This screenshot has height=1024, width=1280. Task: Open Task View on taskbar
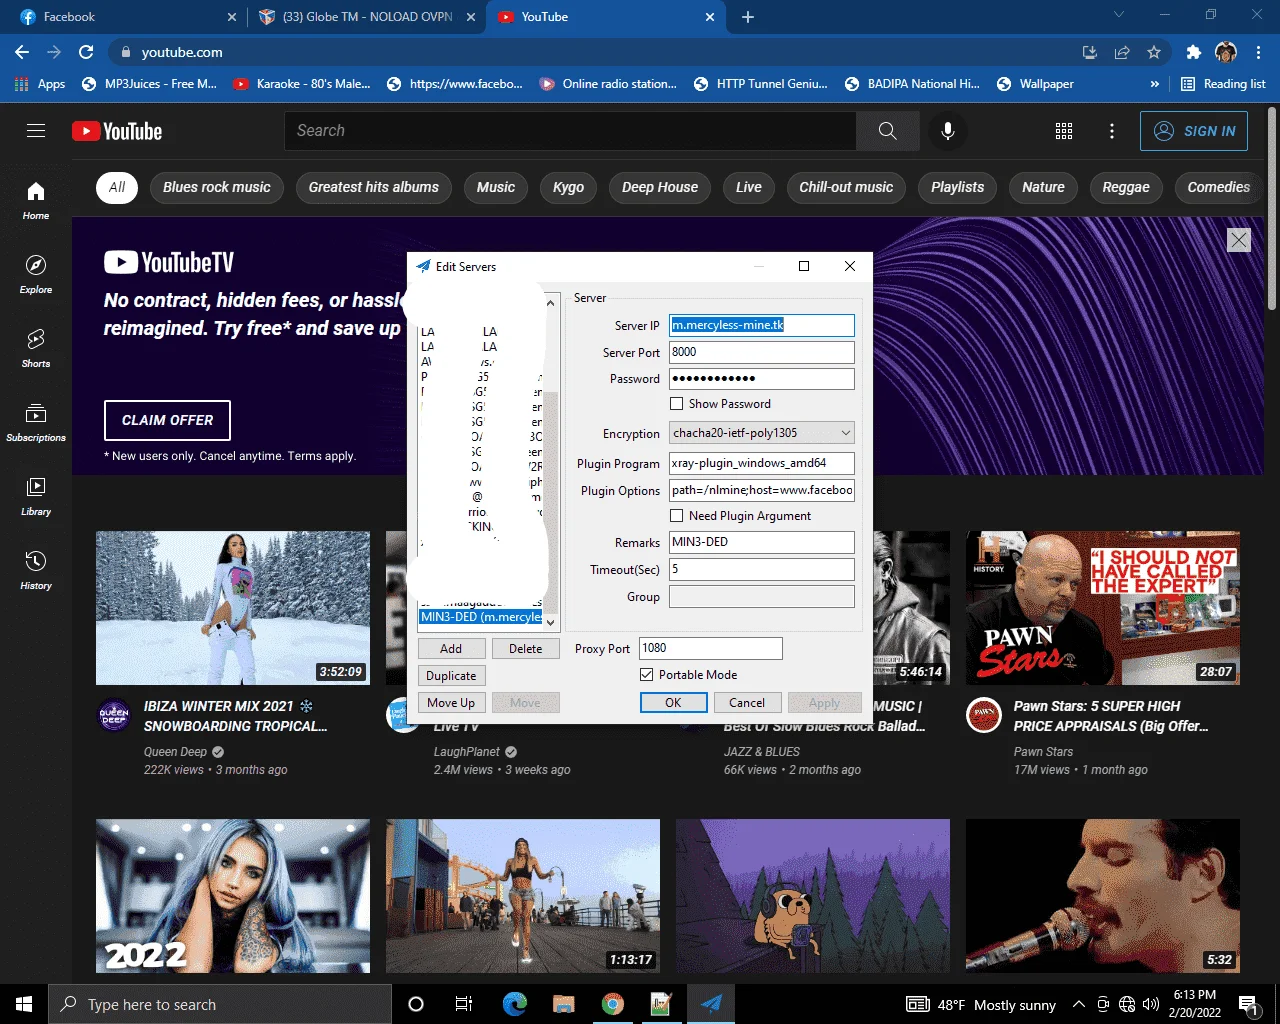point(464,1004)
